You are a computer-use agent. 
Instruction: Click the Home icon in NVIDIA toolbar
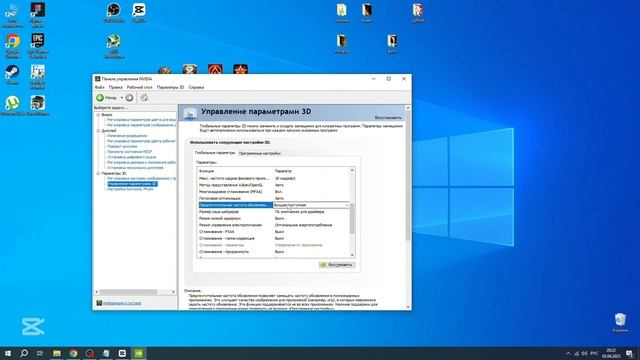point(144,98)
